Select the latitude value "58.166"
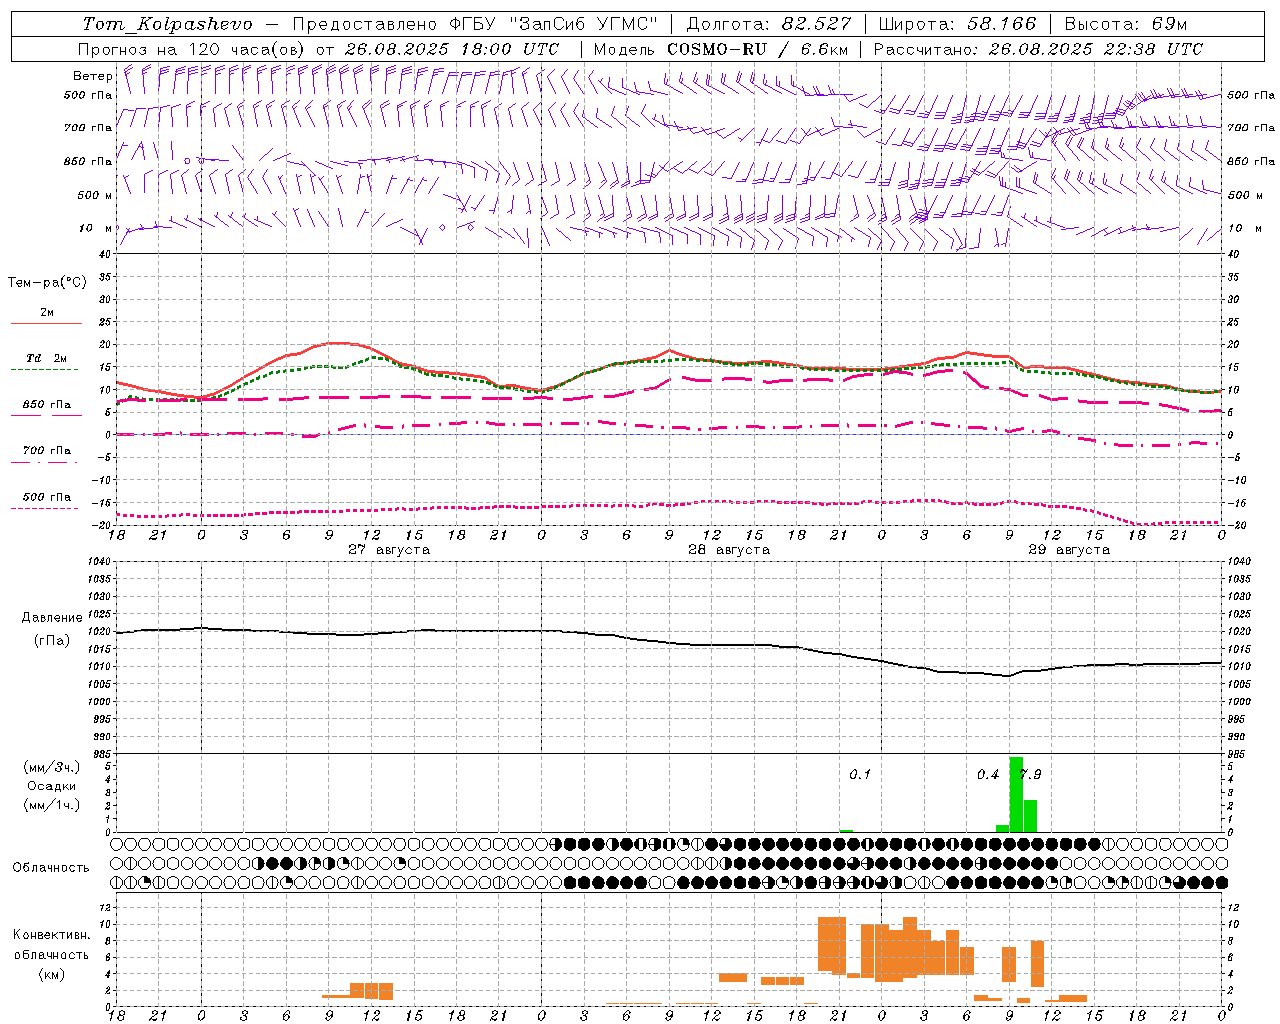 click(1002, 24)
